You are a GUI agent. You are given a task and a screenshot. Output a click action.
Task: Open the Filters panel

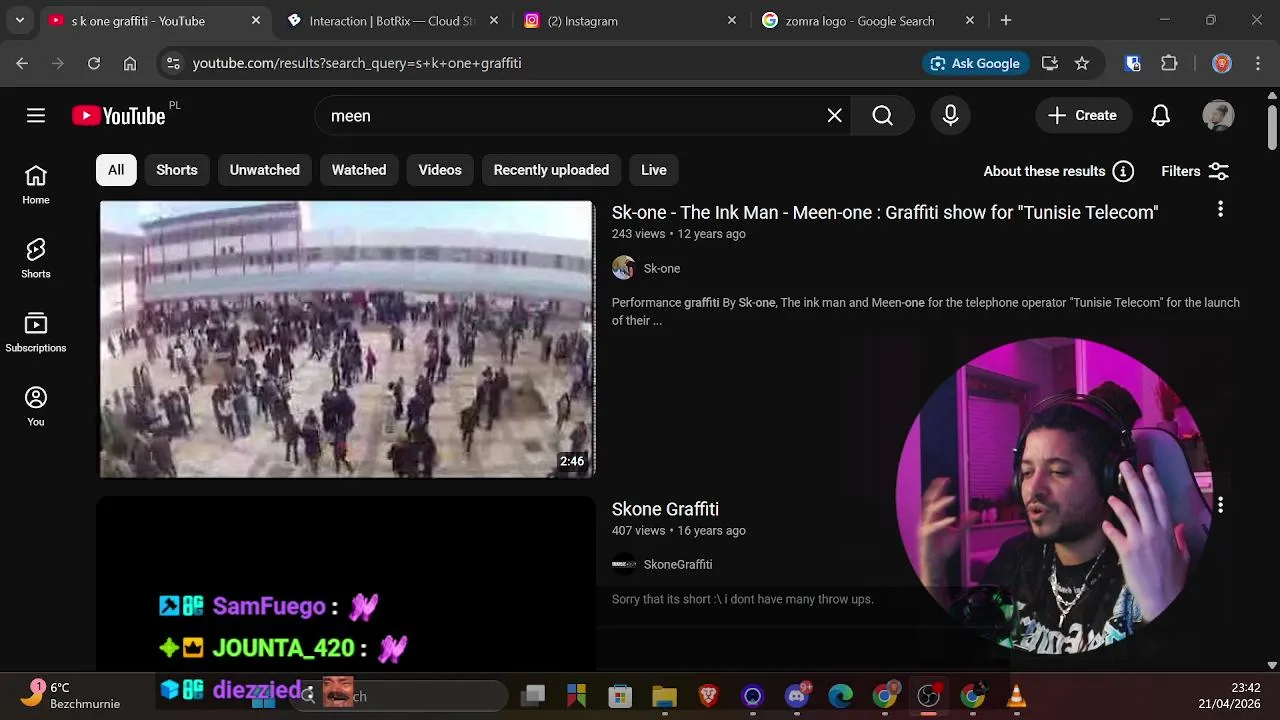[1195, 171]
